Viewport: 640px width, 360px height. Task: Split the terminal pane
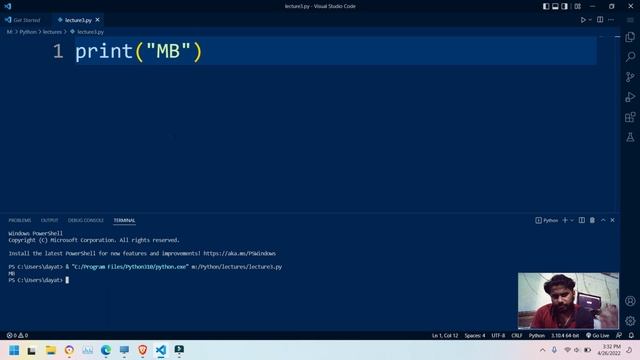point(582,220)
